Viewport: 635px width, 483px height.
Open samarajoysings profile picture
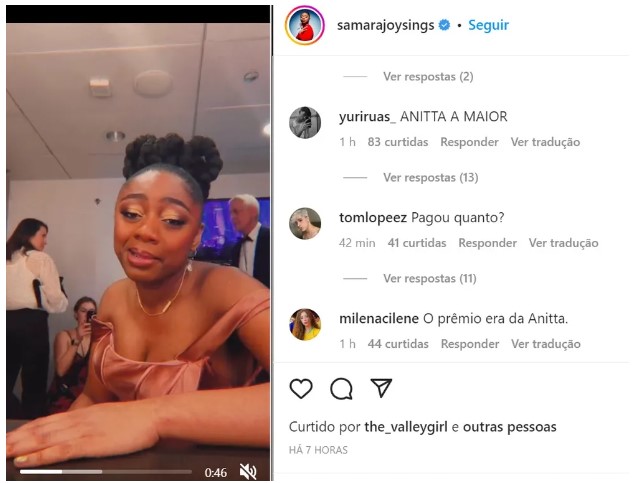click(x=305, y=25)
